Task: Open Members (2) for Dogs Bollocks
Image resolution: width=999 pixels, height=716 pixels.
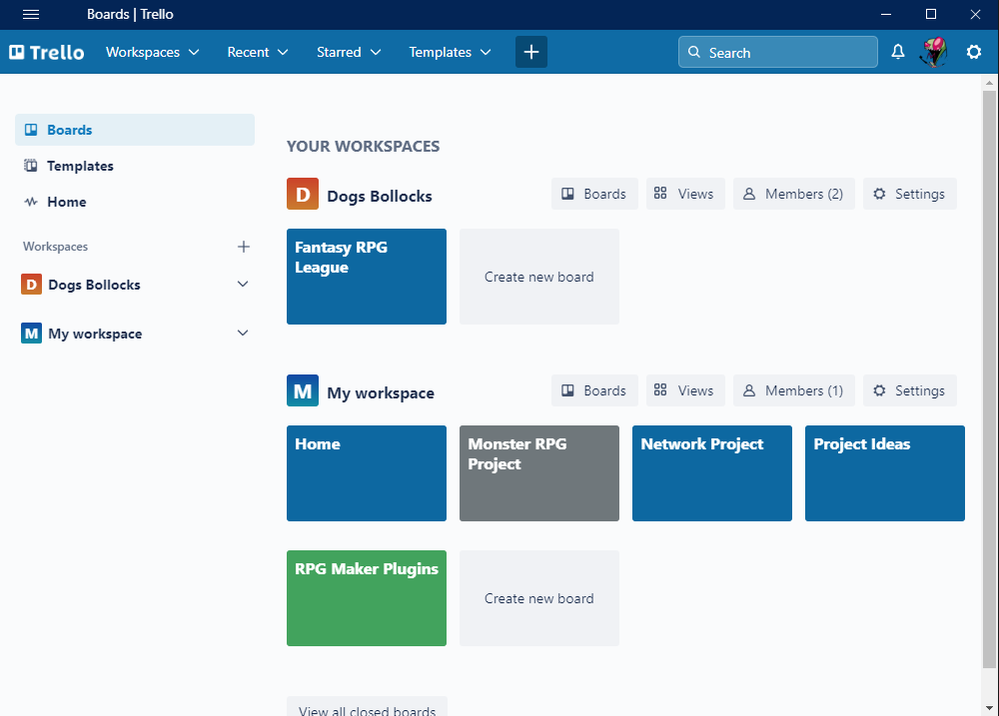Action: [794, 194]
